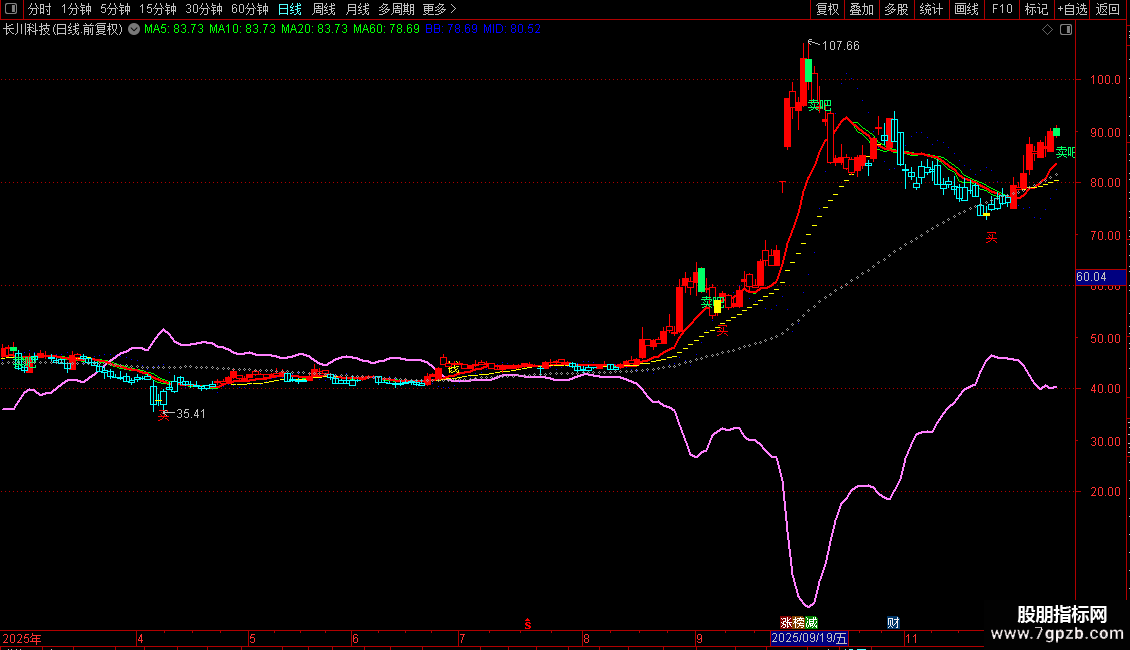Image resolution: width=1130 pixels, height=650 pixels.
Task: Click the 复权 adjustment button
Action: (827, 9)
